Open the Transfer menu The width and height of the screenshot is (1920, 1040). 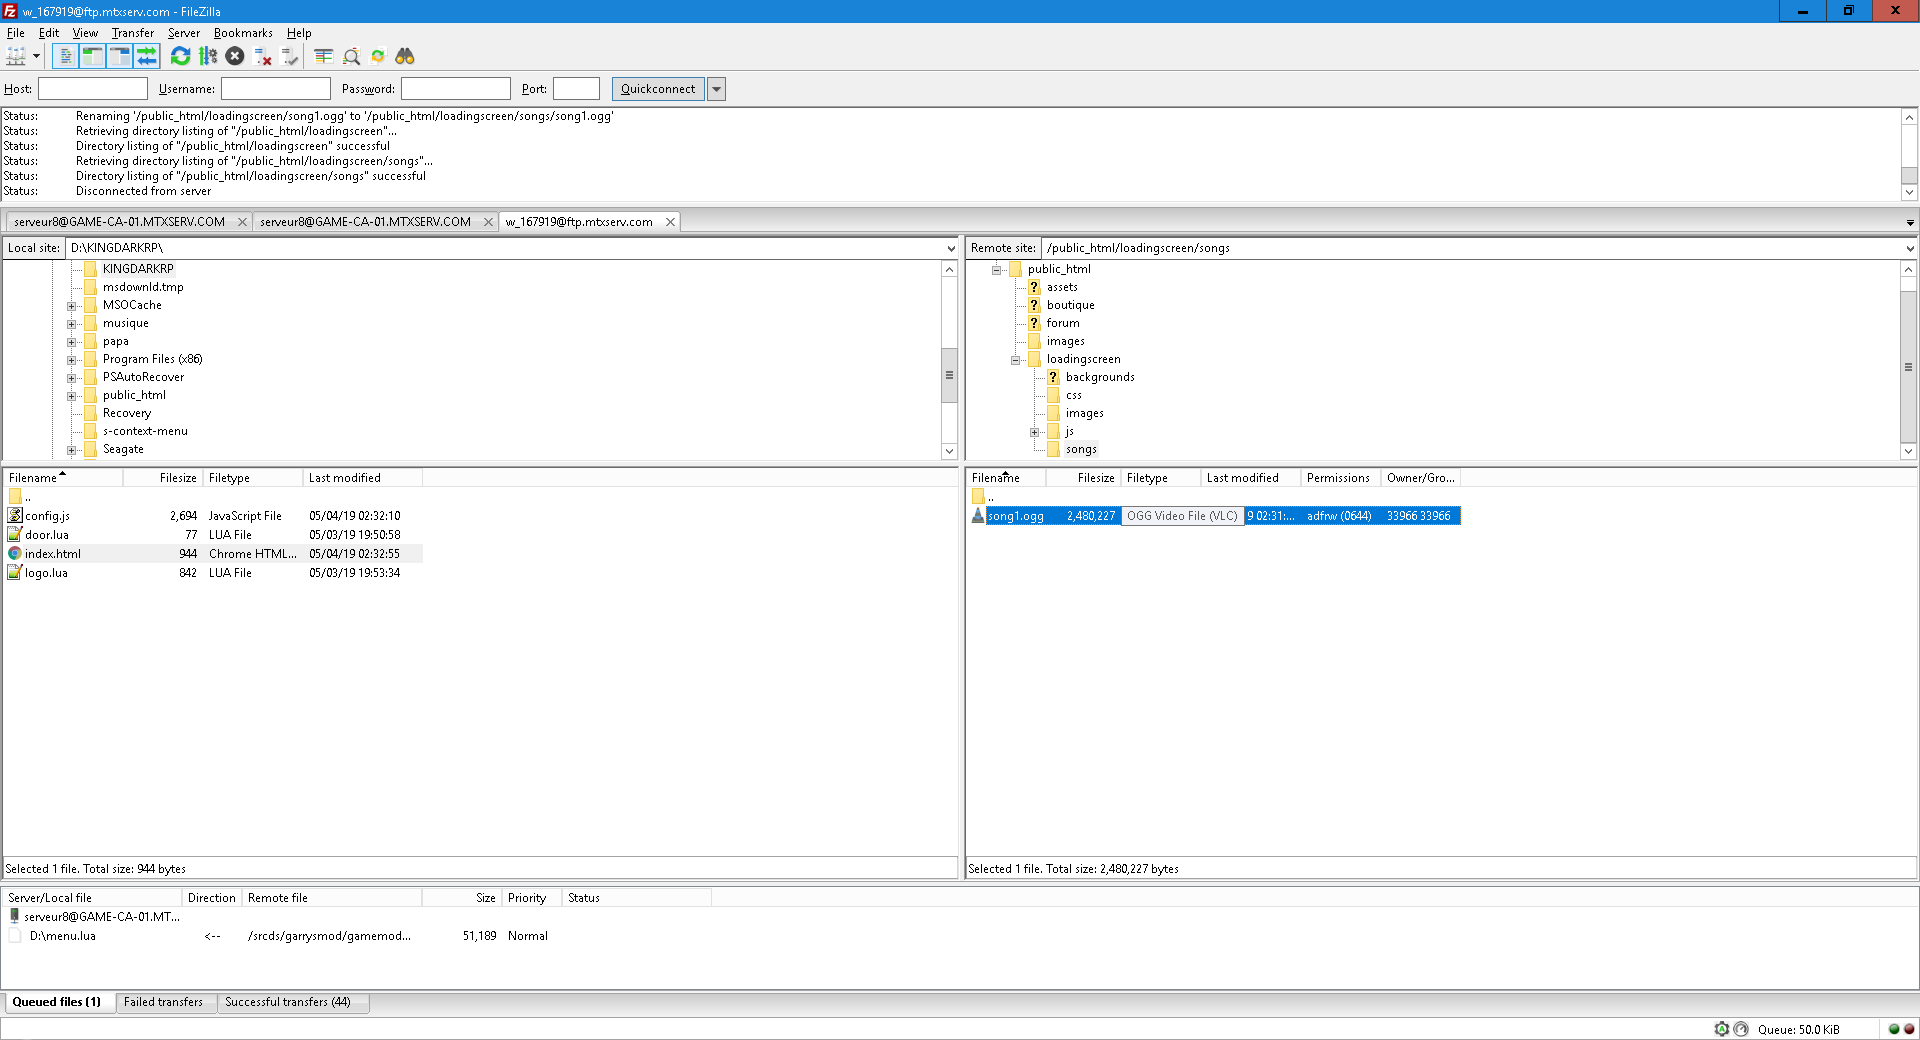pos(133,33)
